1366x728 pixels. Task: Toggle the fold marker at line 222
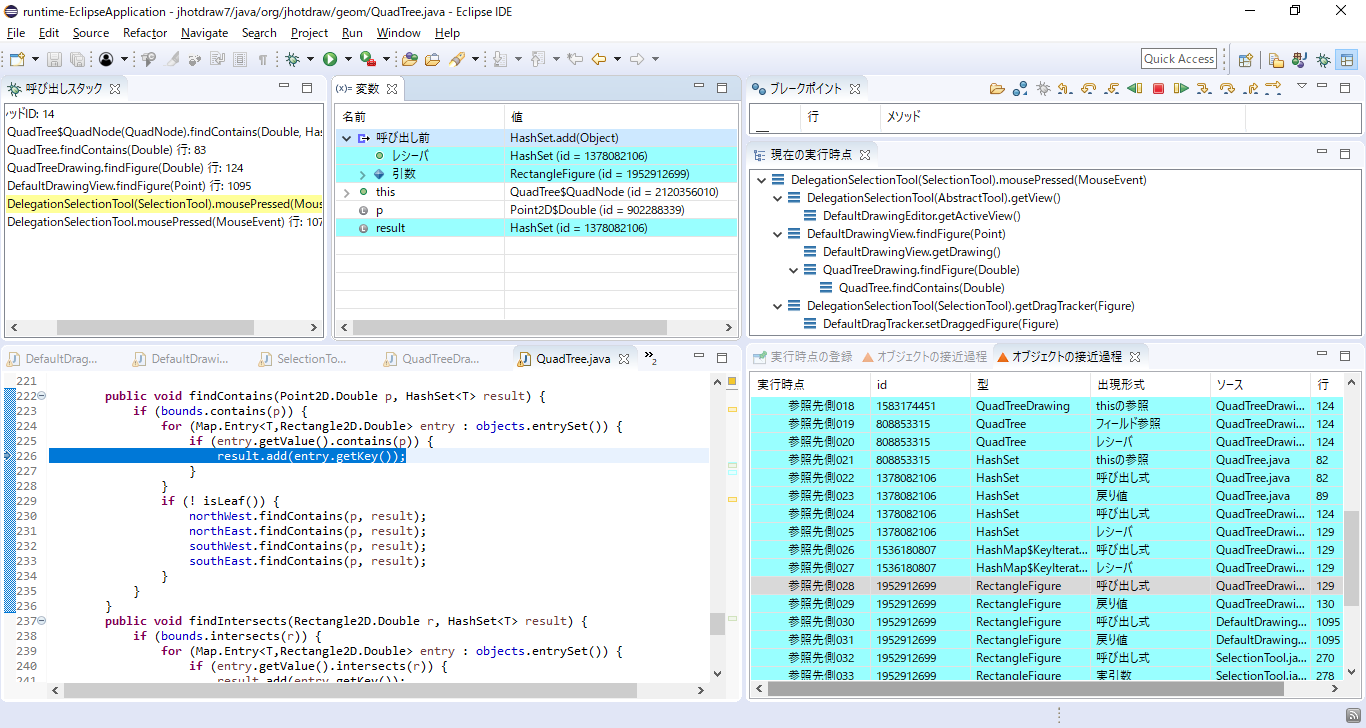43,397
